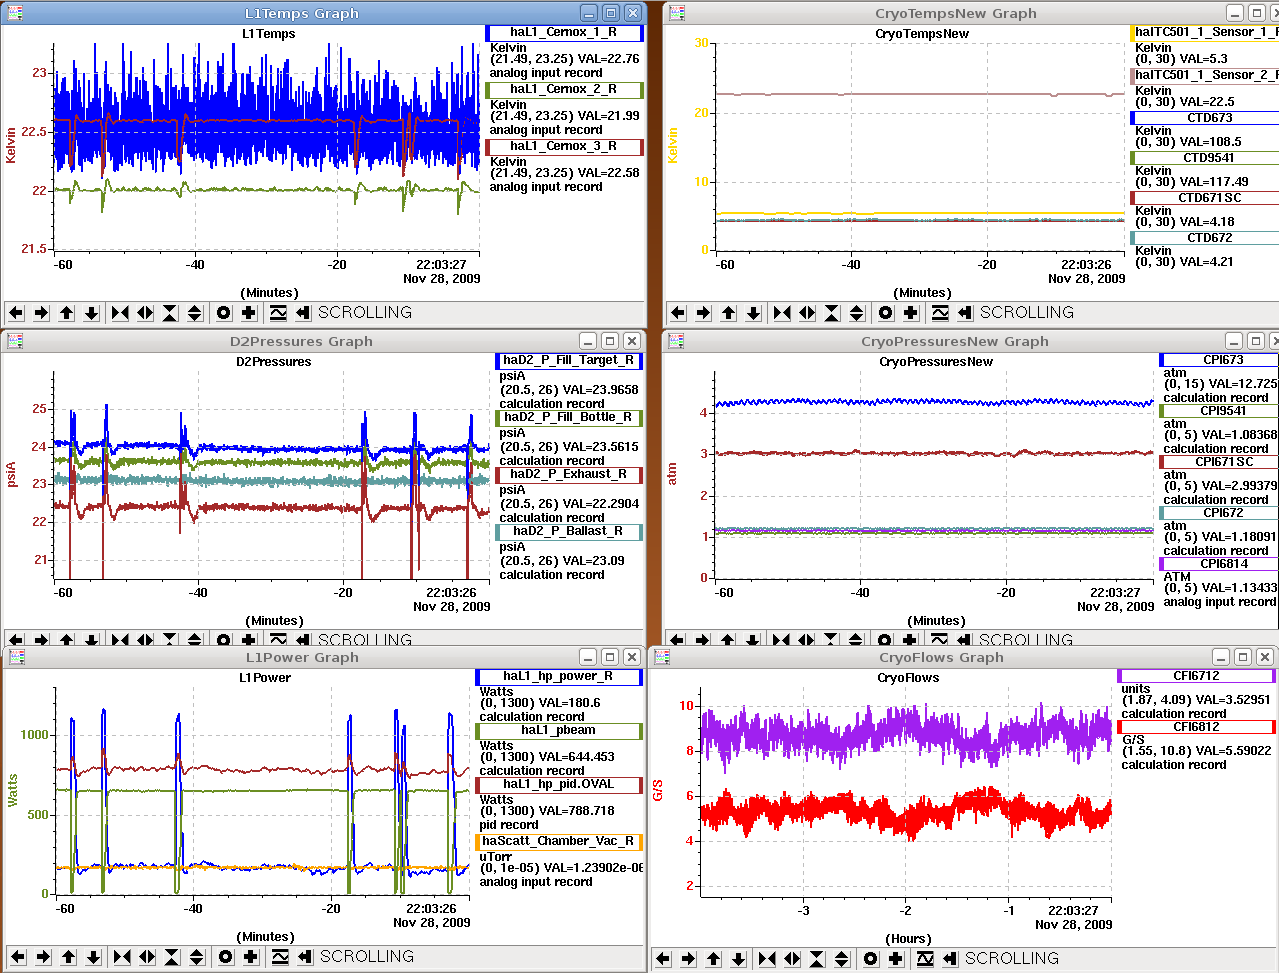Screen dimensions: 1279x973
Task: Select the CTD673 legend entry
Action: pos(1205,118)
